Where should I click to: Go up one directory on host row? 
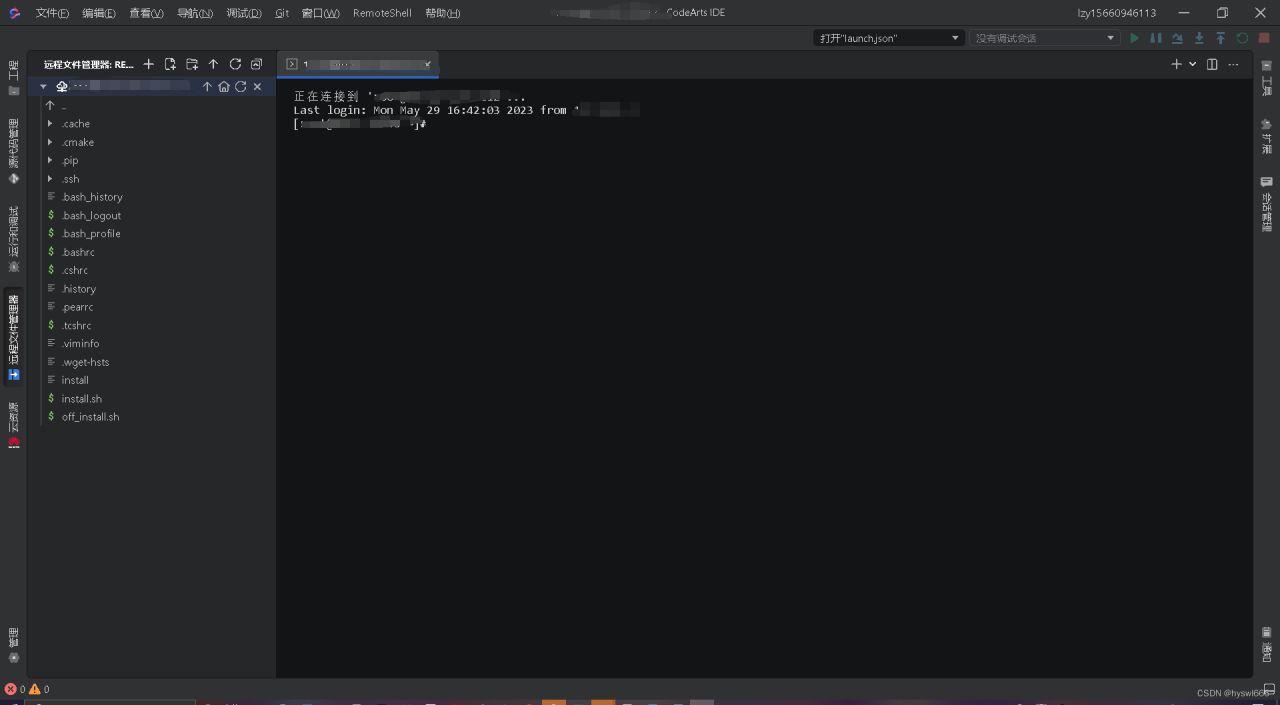tap(208, 87)
